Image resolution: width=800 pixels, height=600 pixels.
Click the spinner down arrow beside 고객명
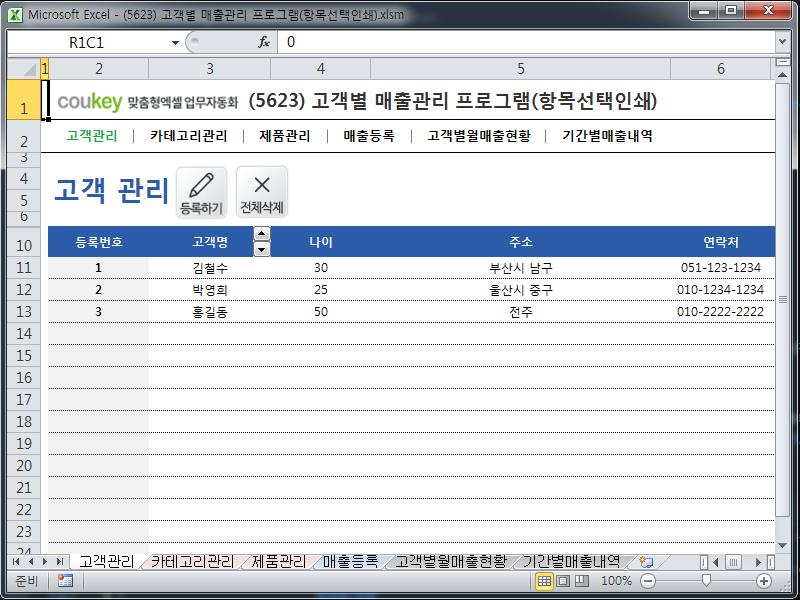(262, 249)
